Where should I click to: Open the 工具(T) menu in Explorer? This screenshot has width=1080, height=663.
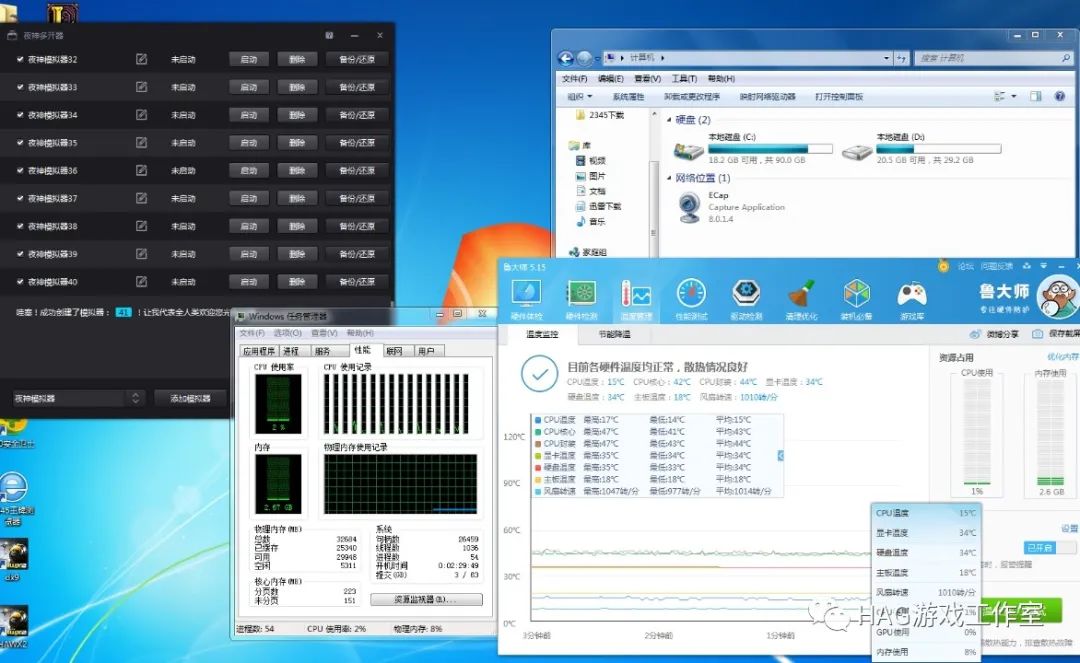tap(684, 78)
